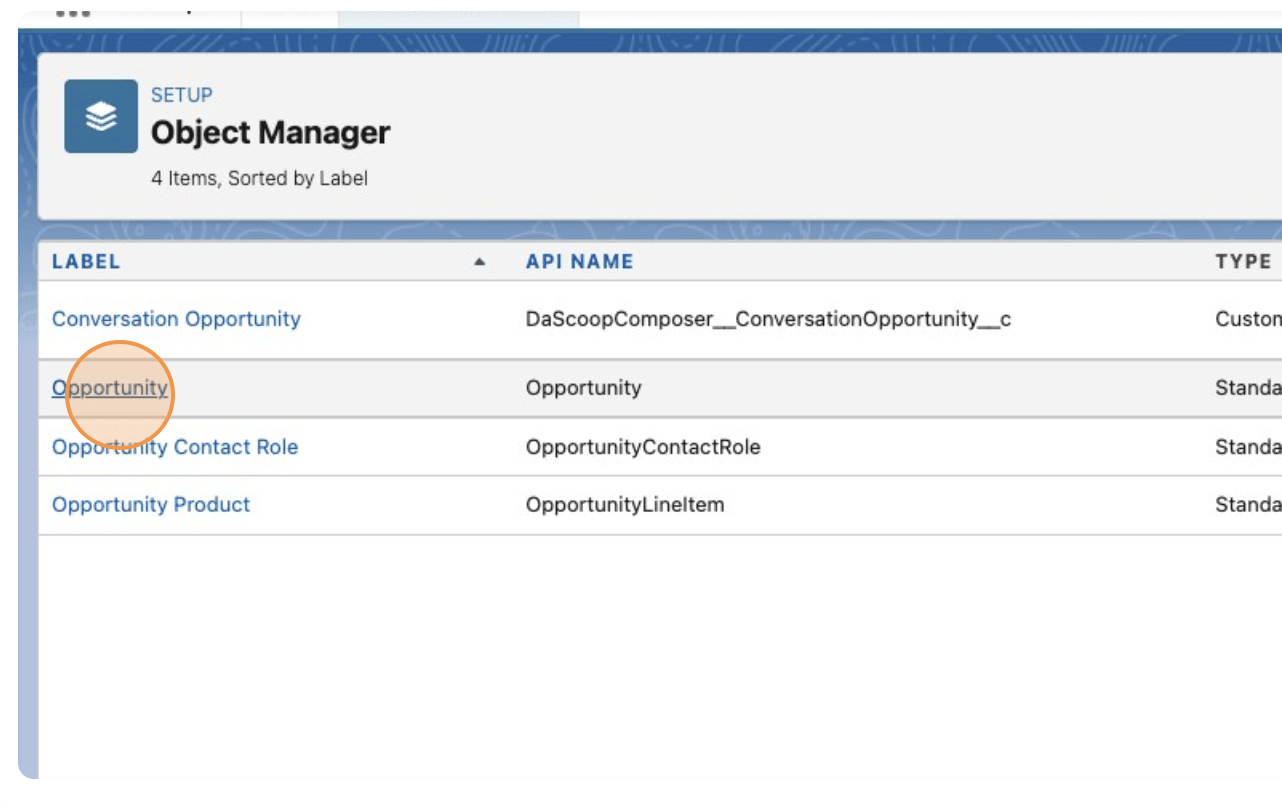Sort by the API NAME column header
This screenshot has height=806, width=1282.
580,262
